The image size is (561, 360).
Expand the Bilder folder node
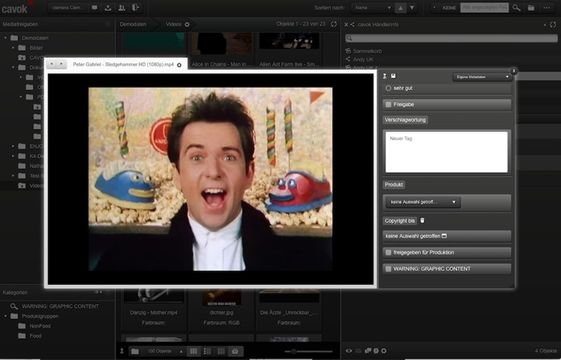(13, 48)
